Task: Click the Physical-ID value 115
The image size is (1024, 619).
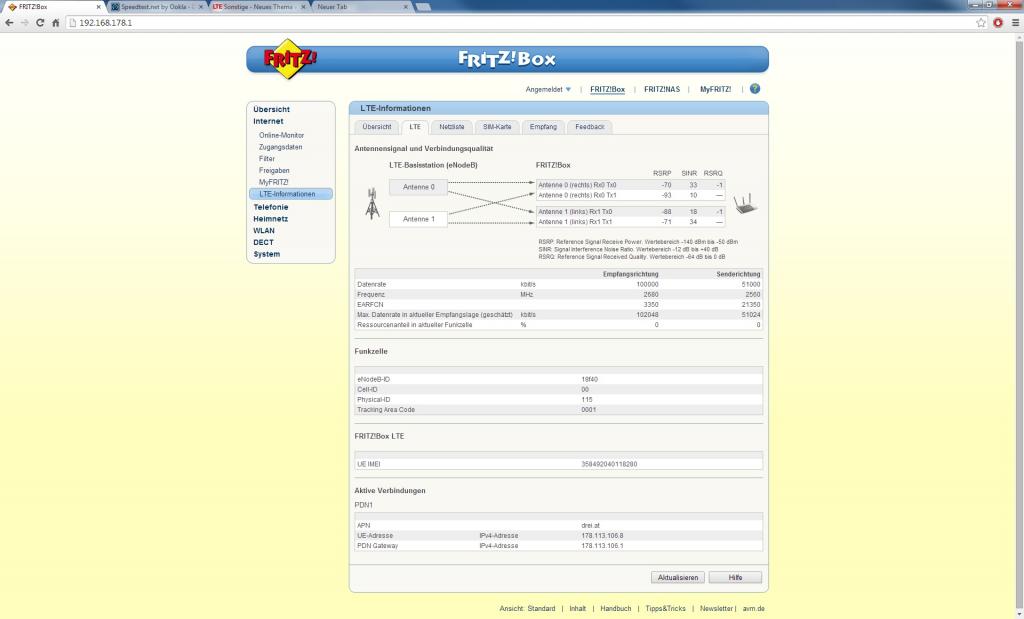Action: 586,400
